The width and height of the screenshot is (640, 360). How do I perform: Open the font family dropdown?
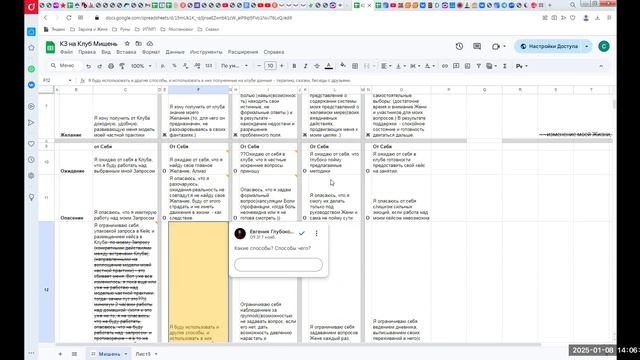(x=234, y=66)
